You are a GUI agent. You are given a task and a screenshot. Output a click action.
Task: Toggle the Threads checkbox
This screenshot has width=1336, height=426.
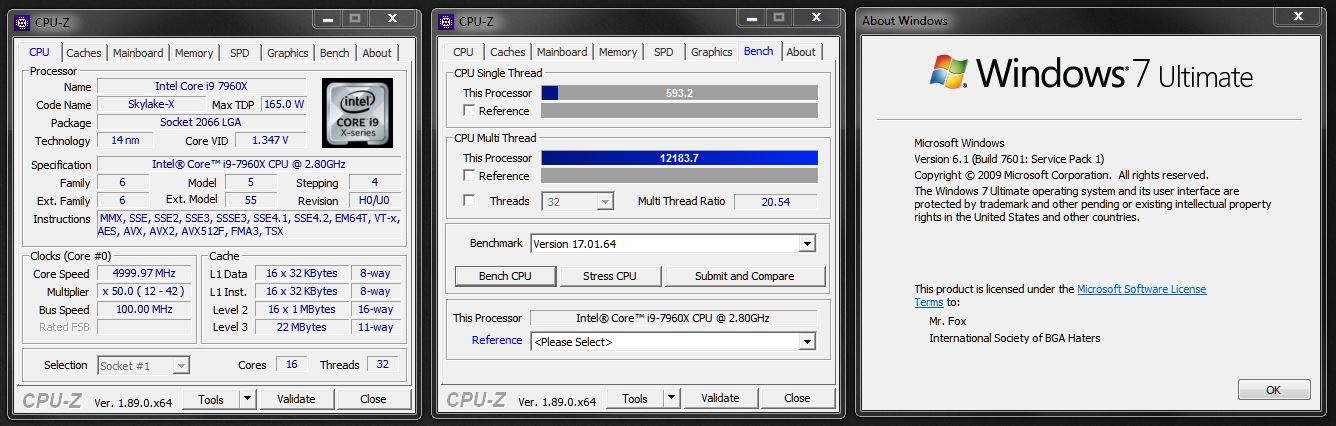point(469,201)
